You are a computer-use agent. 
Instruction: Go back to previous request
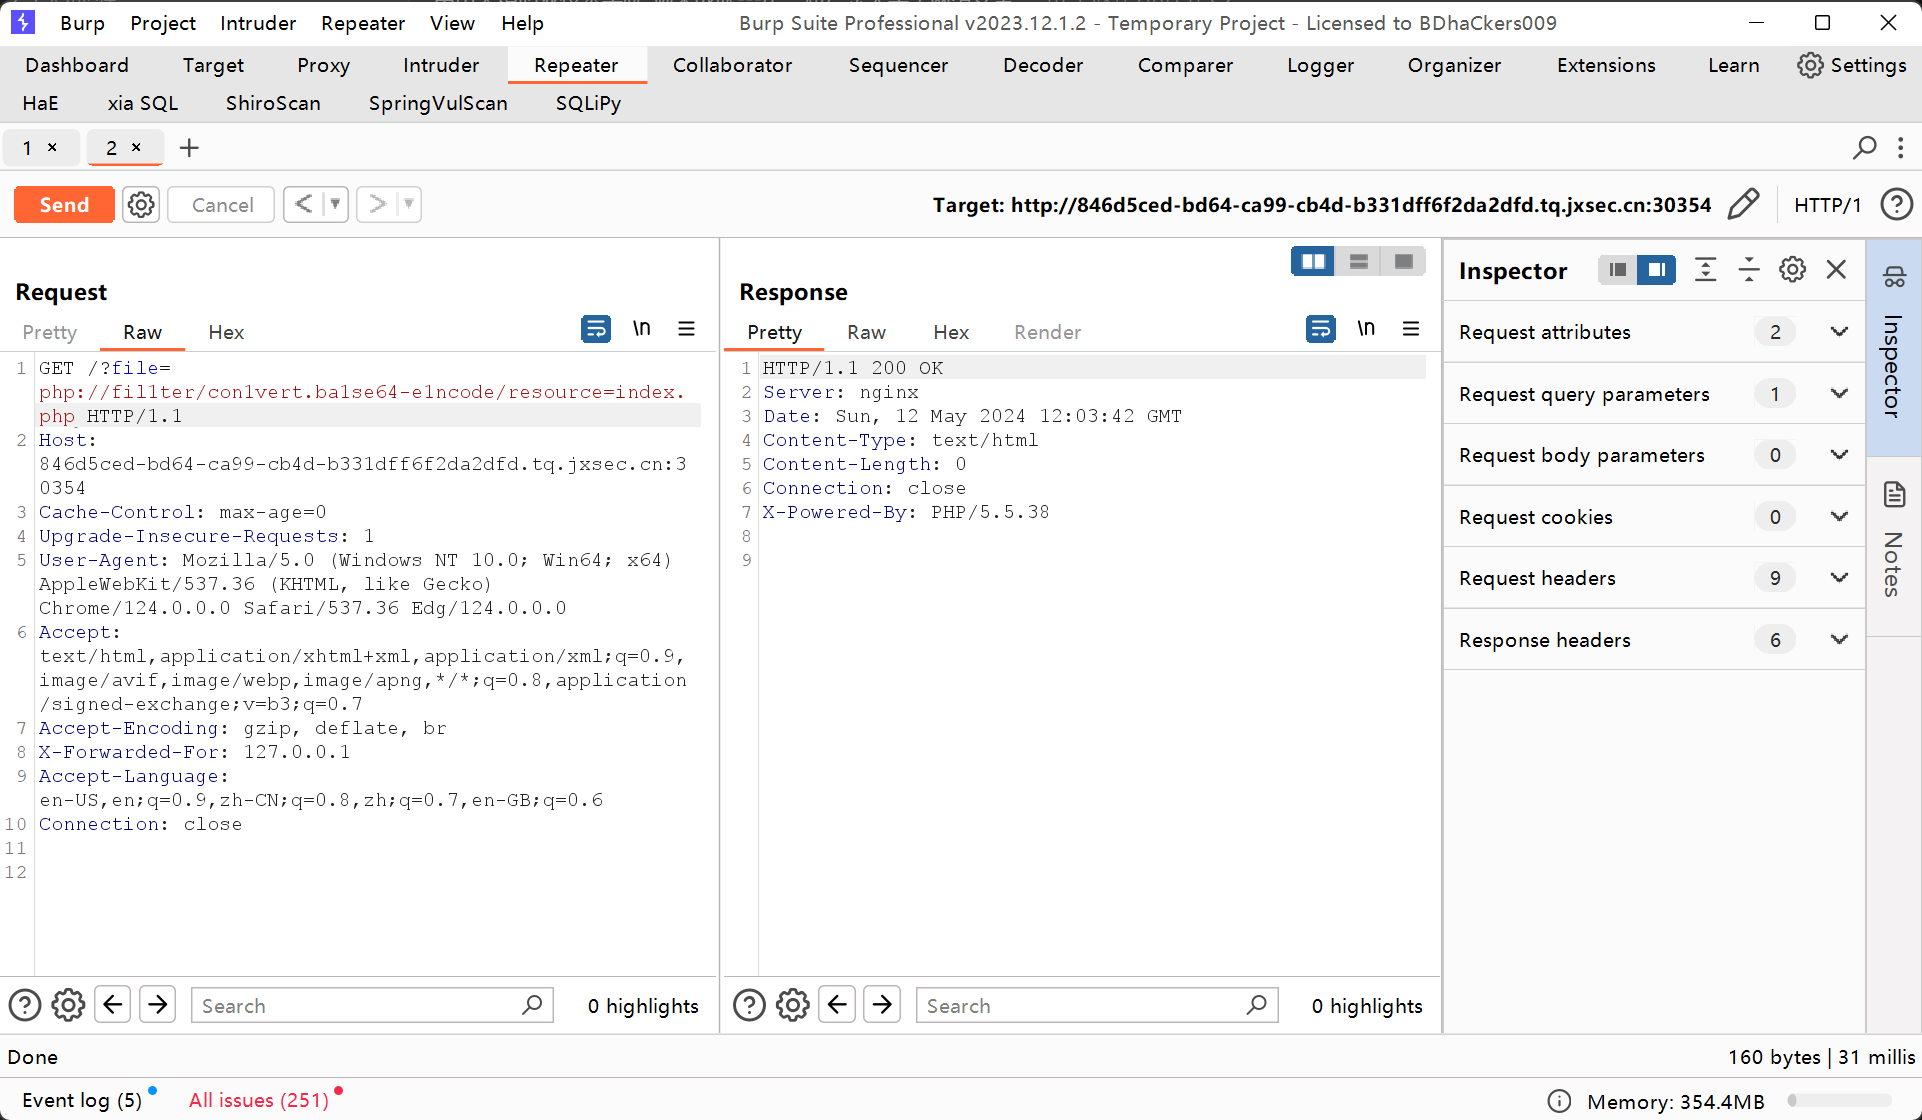[x=304, y=204]
